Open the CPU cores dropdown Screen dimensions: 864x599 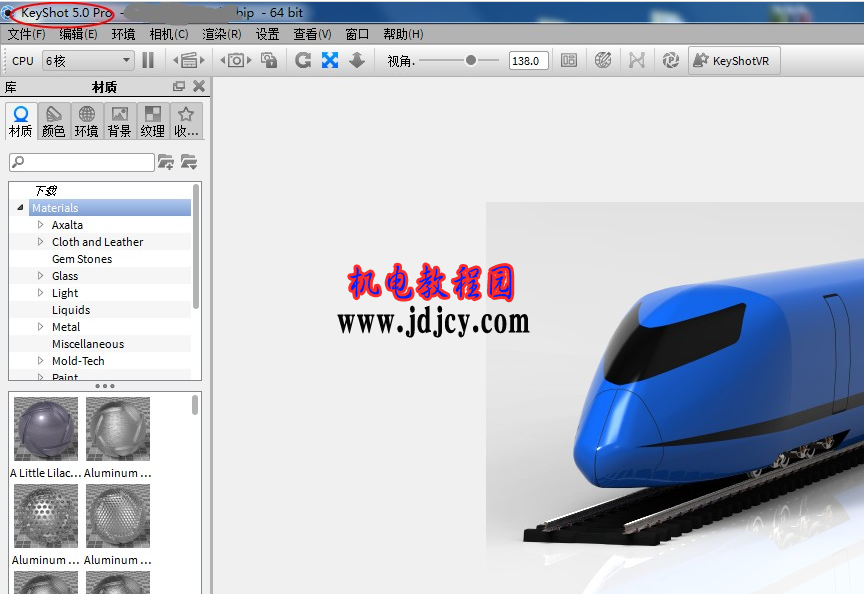pyautogui.click(x=88, y=61)
